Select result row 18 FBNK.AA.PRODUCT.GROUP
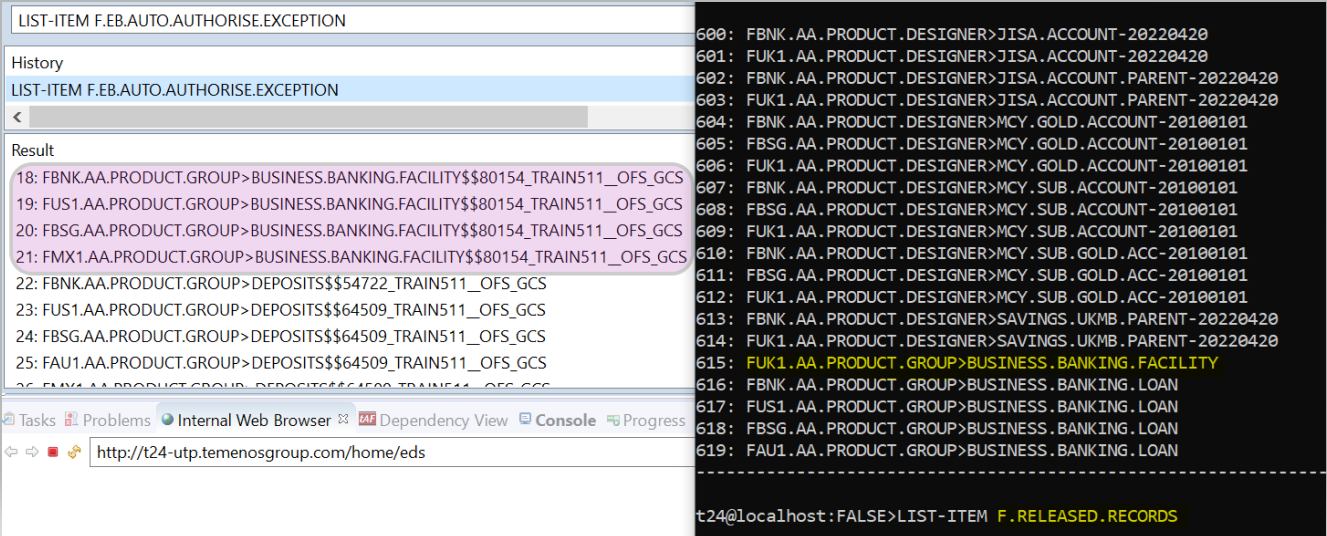1327x536 pixels. [349, 178]
